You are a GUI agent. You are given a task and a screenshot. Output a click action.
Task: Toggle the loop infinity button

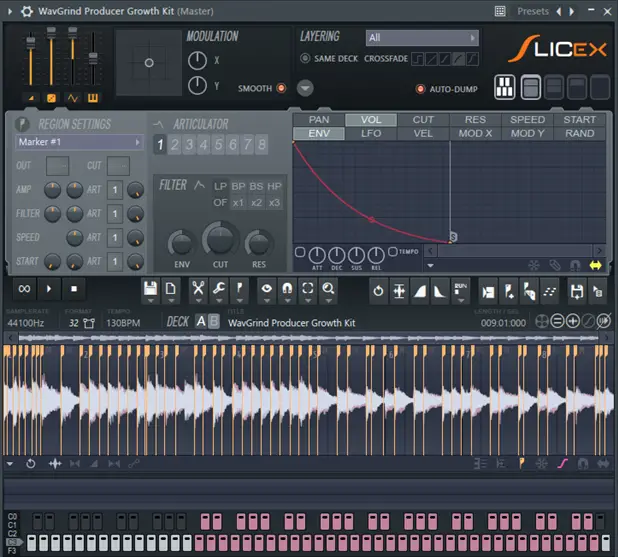click(x=24, y=289)
